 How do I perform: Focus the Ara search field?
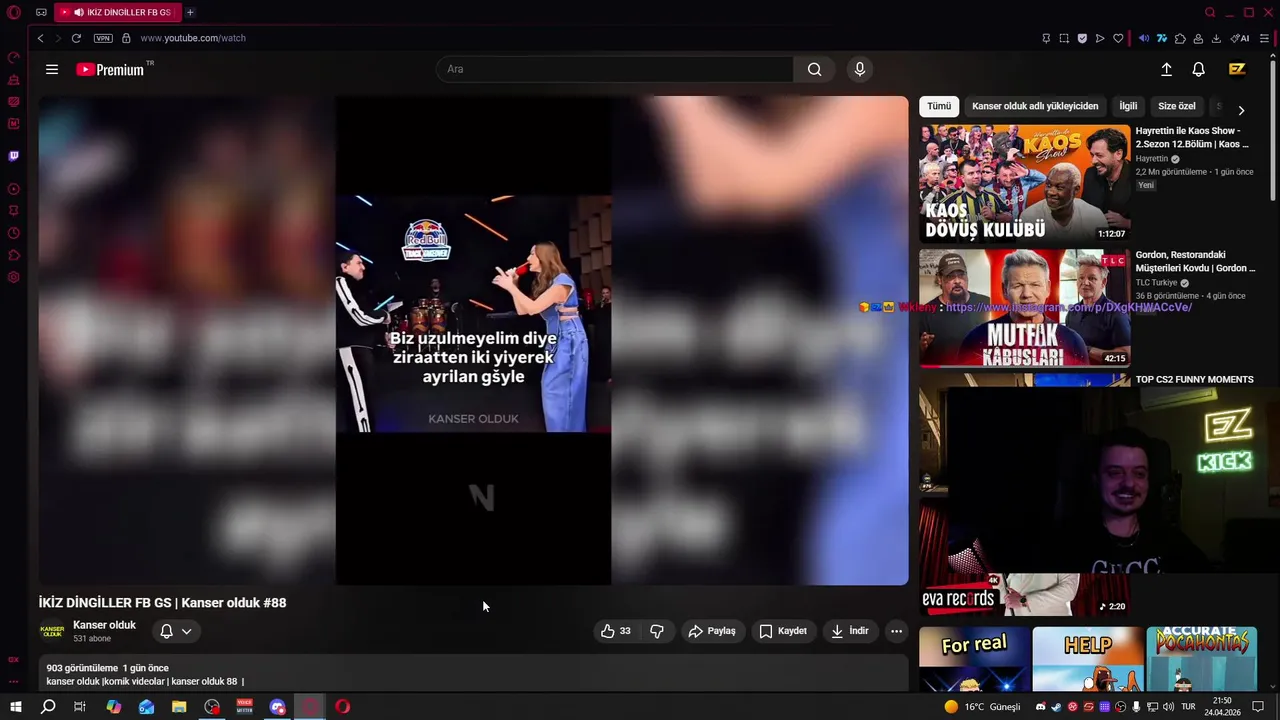[x=615, y=69]
